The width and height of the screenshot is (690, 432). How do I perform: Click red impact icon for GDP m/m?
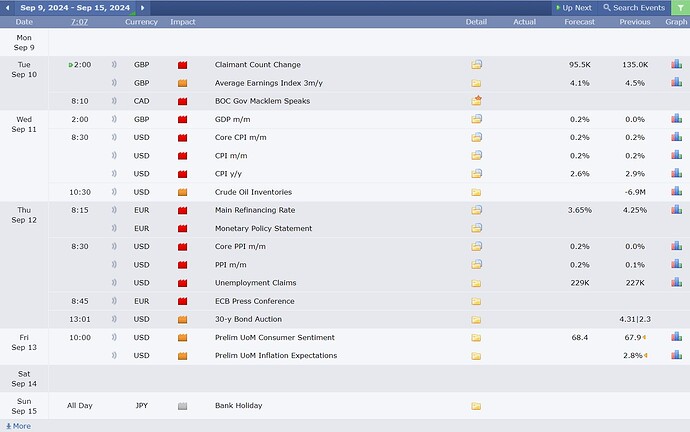tap(182, 119)
